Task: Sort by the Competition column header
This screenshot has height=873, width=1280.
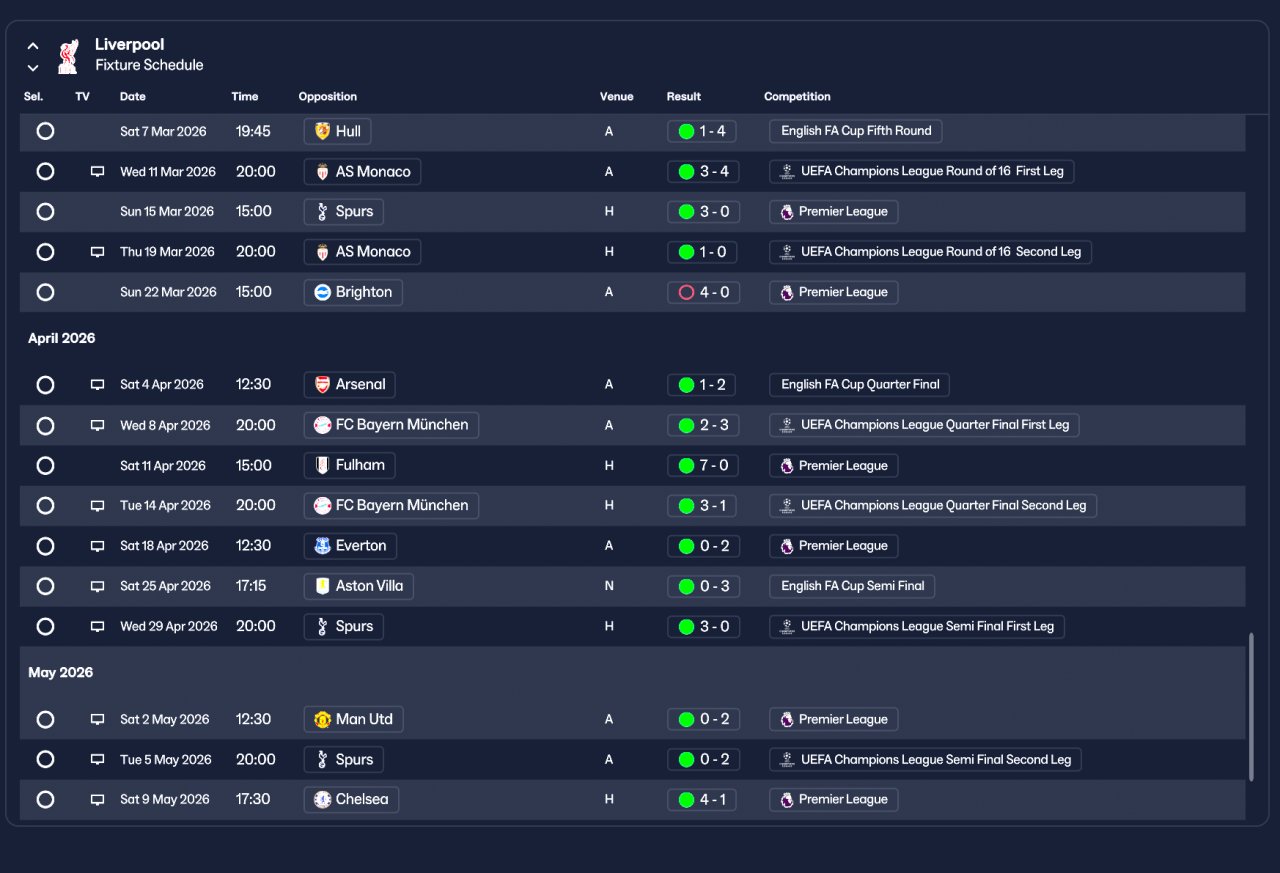Action: pyautogui.click(x=797, y=97)
